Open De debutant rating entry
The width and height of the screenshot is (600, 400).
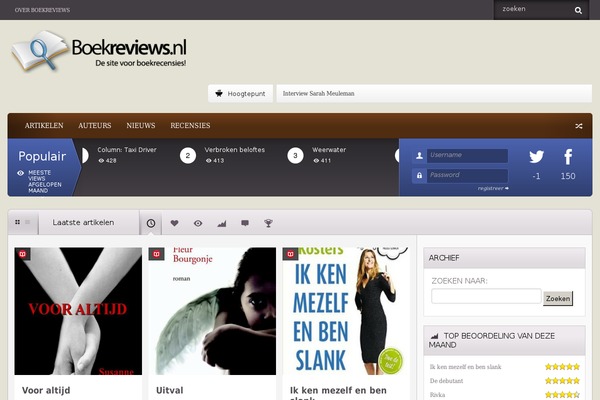[x=446, y=381]
